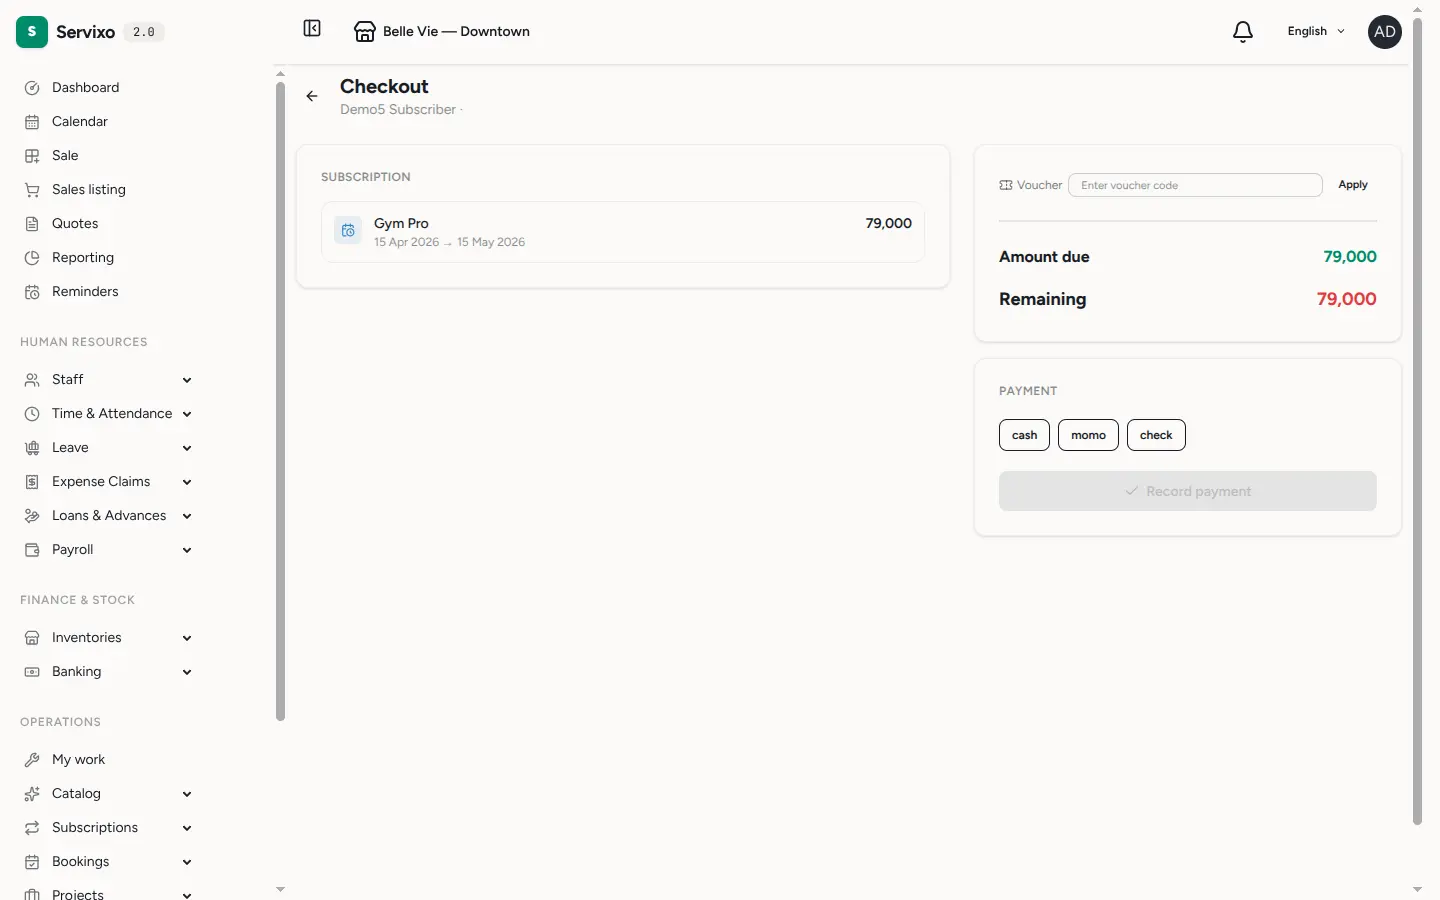This screenshot has height=900, width=1440.
Task: Click the Loans & Advances icon
Action: [32, 516]
